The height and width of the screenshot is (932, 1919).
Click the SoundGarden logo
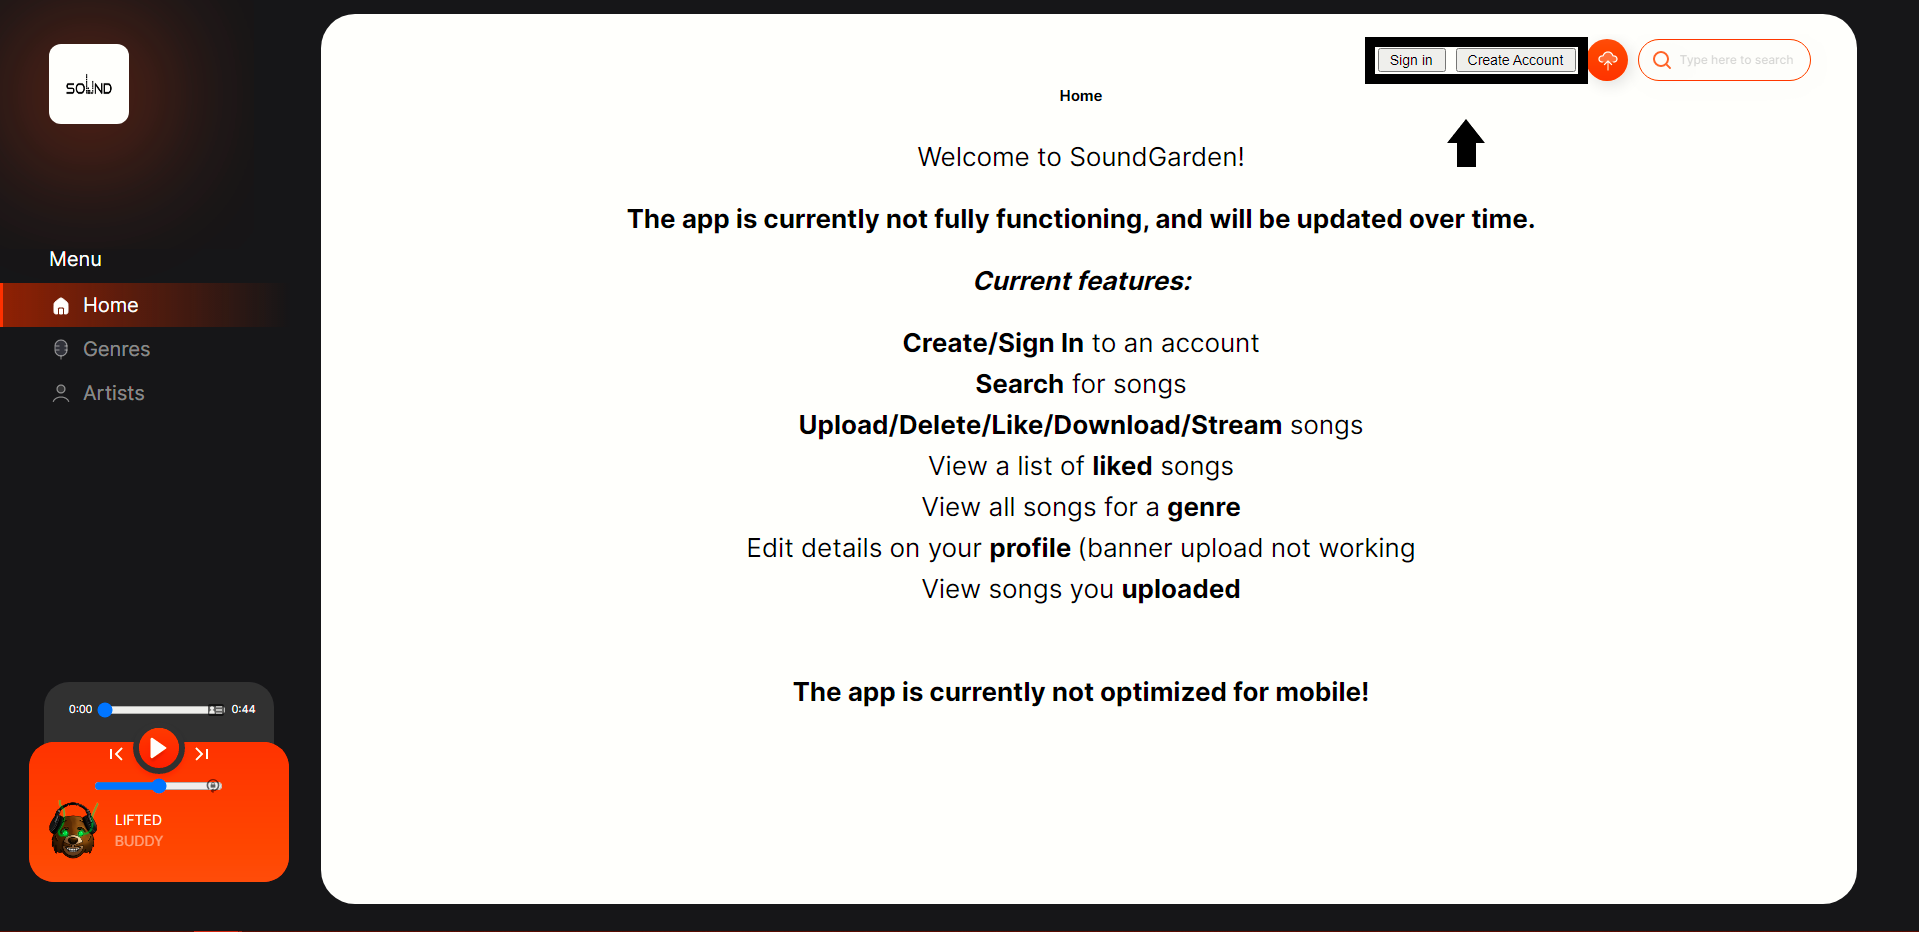[88, 84]
